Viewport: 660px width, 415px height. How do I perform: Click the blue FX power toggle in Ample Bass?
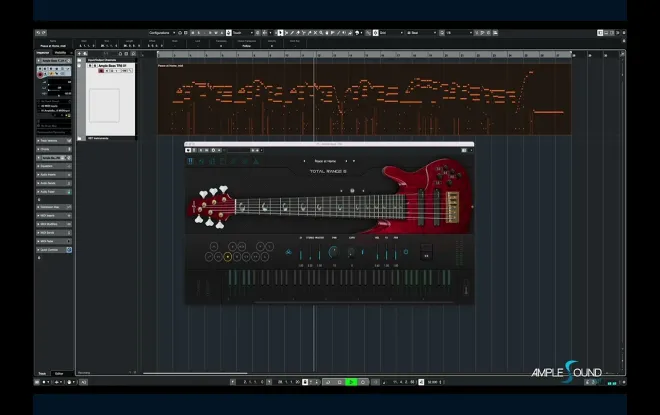click(x=406, y=252)
